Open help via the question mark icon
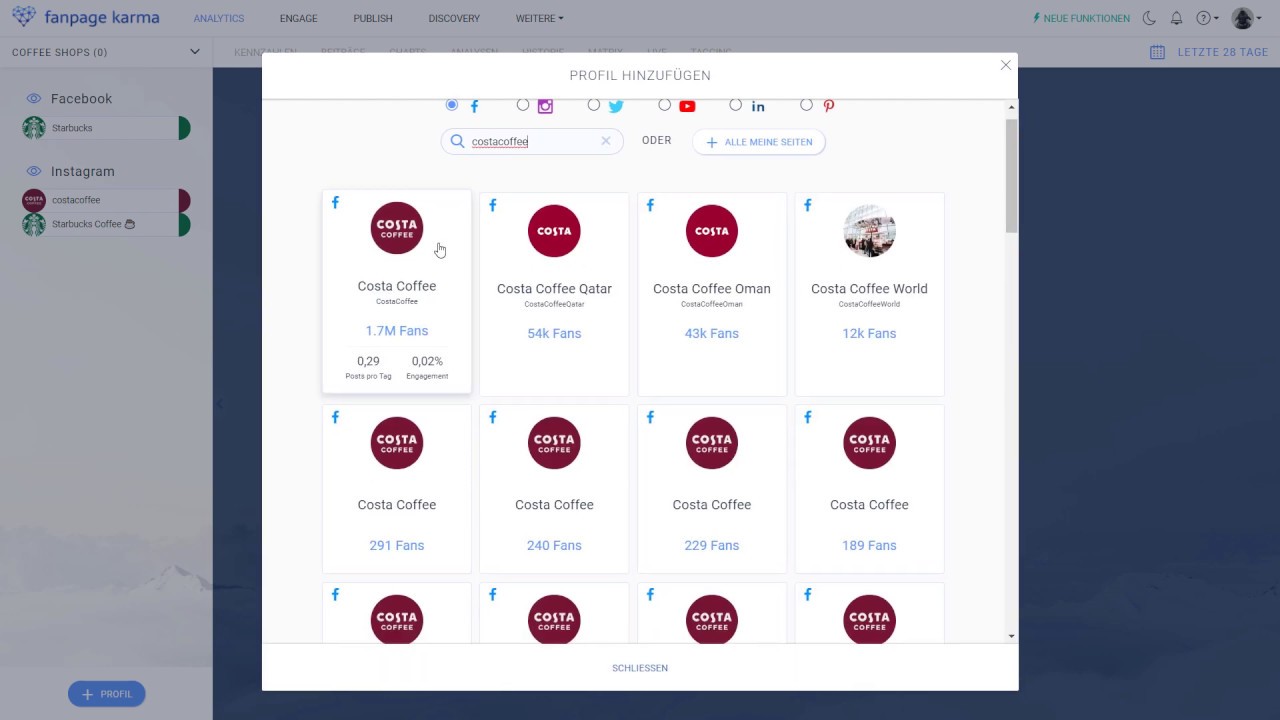 pyautogui.click(x=1205, y=17)
